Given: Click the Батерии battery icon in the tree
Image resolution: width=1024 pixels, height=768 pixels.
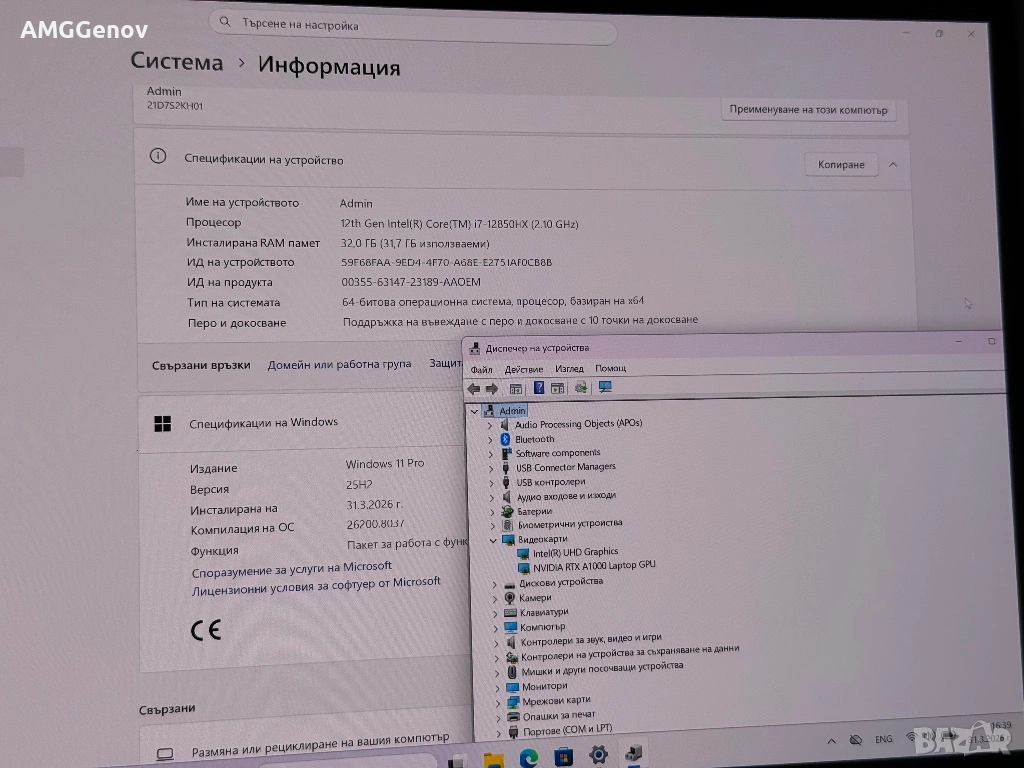Looking at the screenshot, I should [x=507, y=511].
